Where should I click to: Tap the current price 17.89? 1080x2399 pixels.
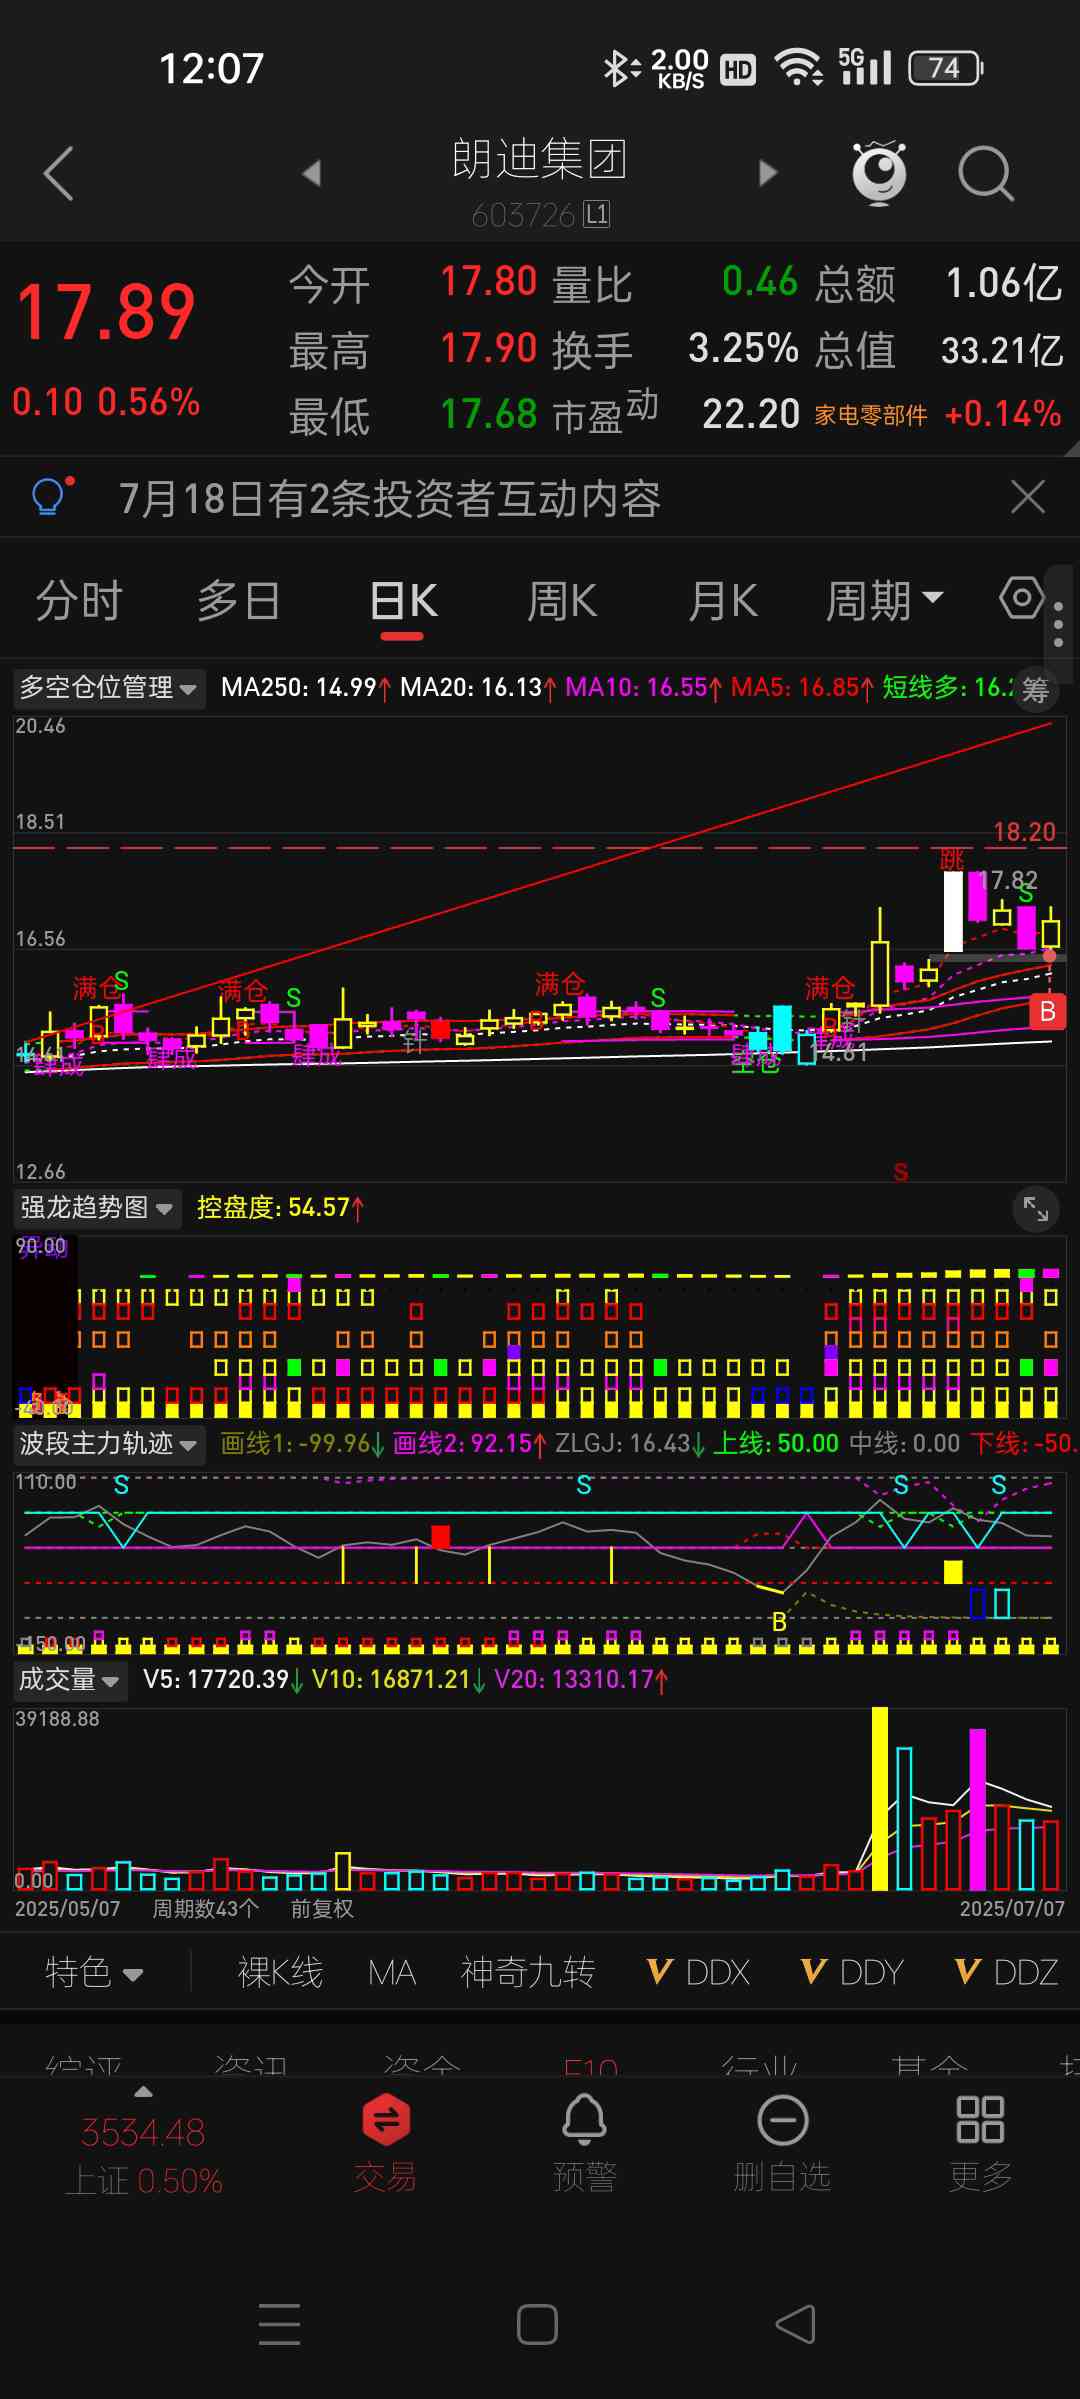coord(106,313)
